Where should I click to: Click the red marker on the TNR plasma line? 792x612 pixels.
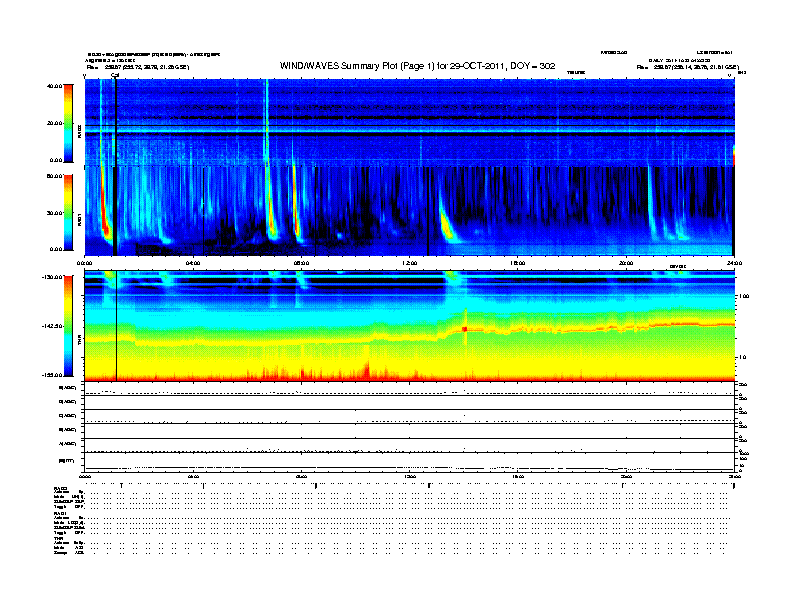[x=465, y=329]
